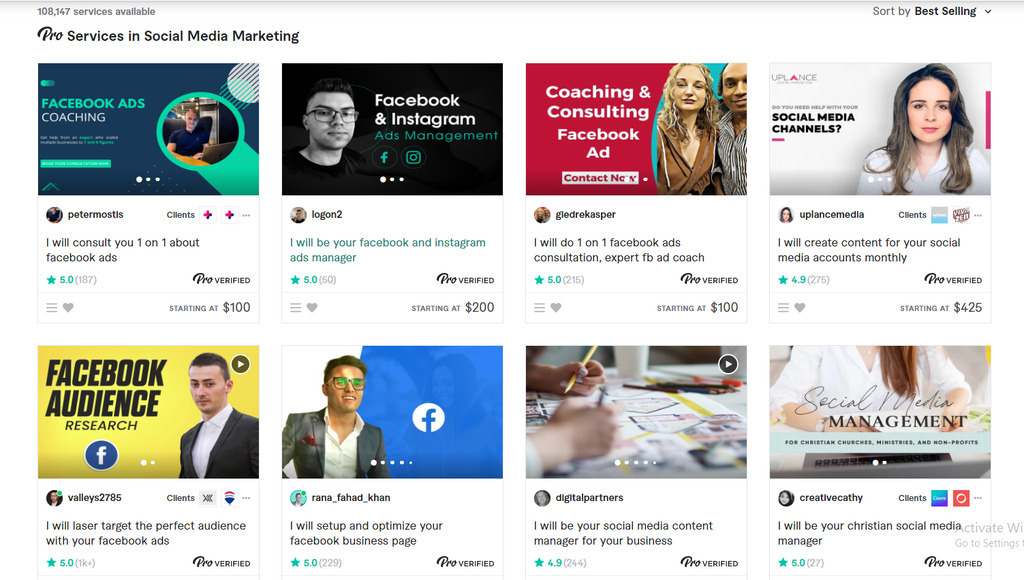
Task: Go to second slide dot on logon2 thumbnail
Action: 392,180
